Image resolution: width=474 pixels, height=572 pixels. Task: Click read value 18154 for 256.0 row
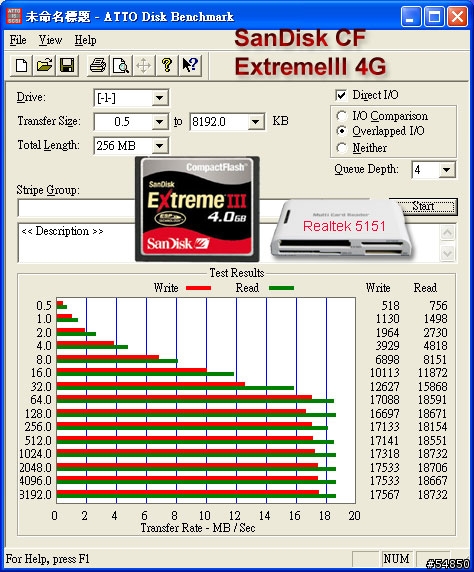[432, 427]
